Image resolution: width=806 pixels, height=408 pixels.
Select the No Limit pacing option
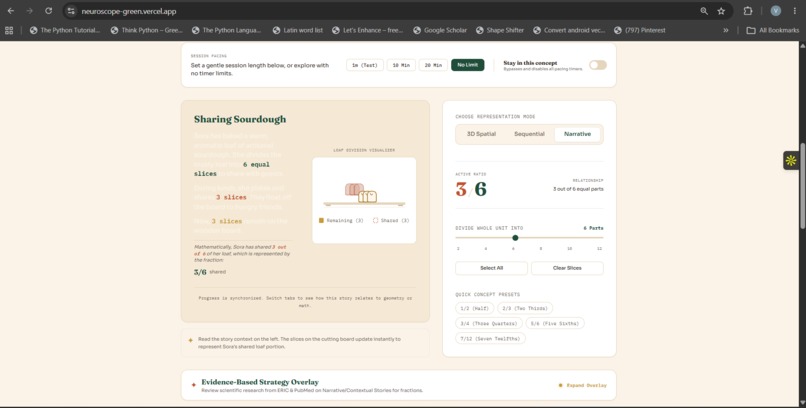467,65
